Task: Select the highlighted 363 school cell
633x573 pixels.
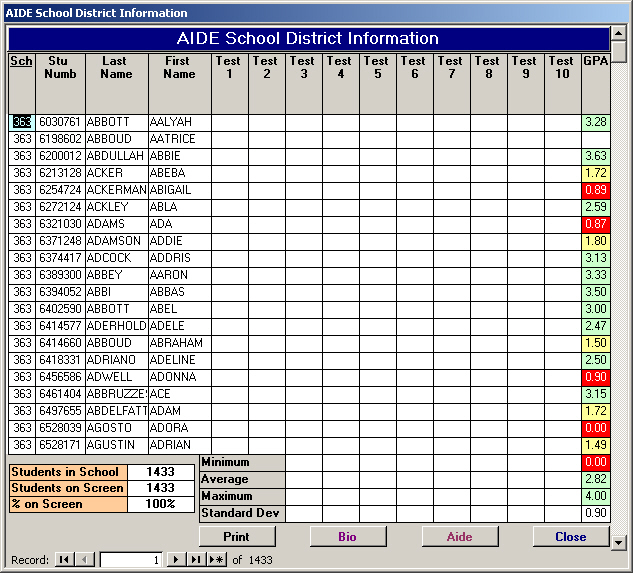Action: (22, 122)
